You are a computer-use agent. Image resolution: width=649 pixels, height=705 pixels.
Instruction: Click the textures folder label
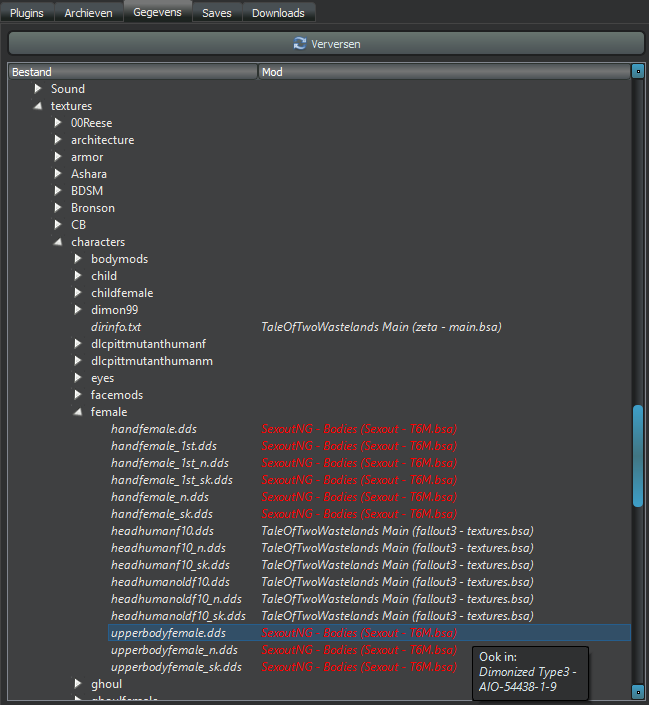(x=71, y=106)
